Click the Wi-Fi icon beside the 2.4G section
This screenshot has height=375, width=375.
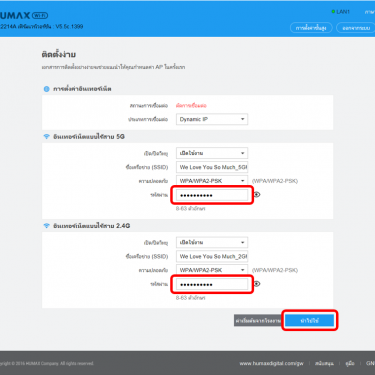47,226
